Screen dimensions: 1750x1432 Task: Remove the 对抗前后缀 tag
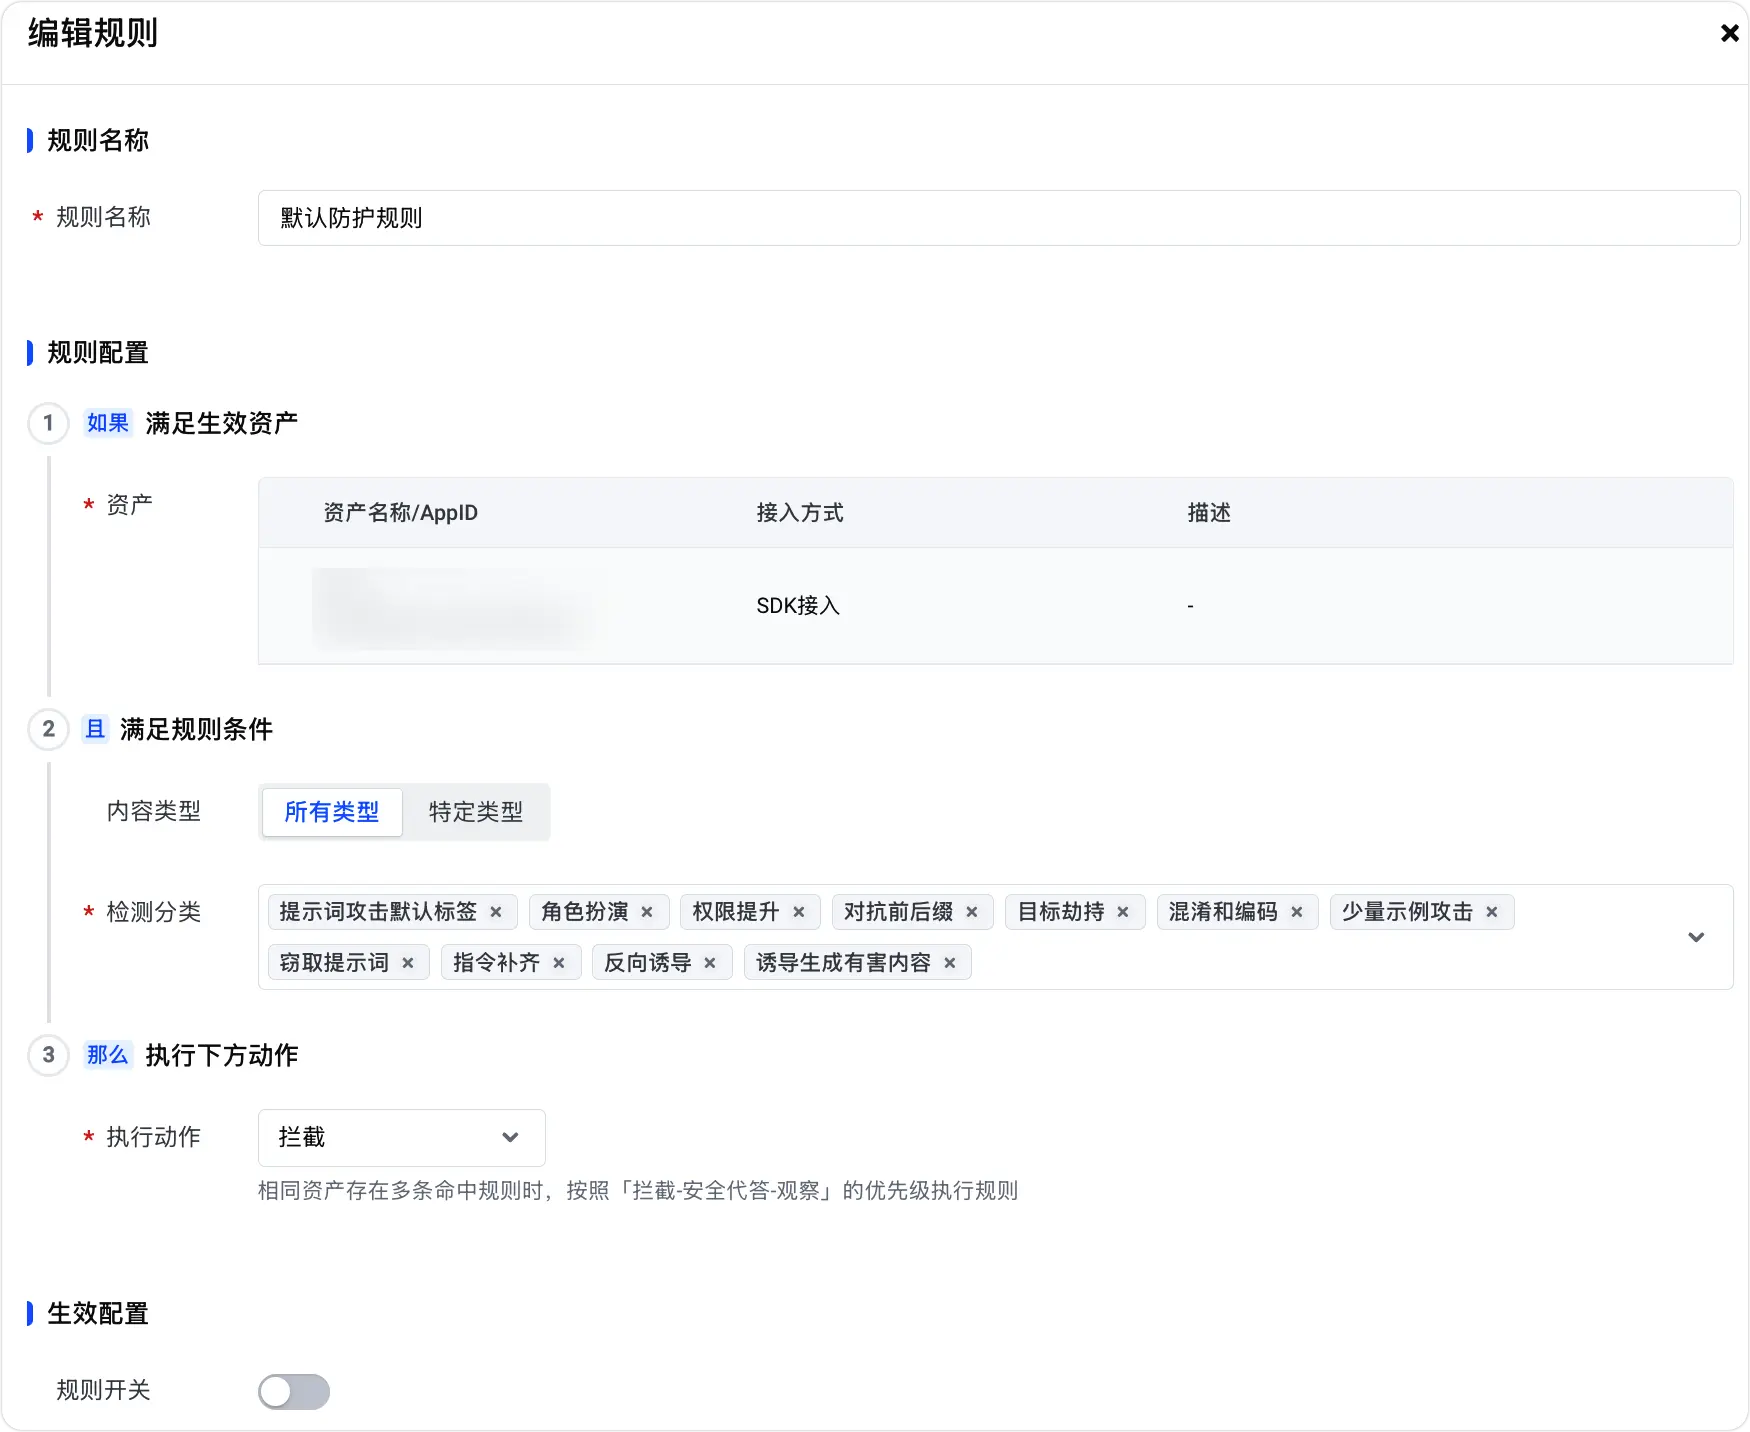[x=972, y=912]
